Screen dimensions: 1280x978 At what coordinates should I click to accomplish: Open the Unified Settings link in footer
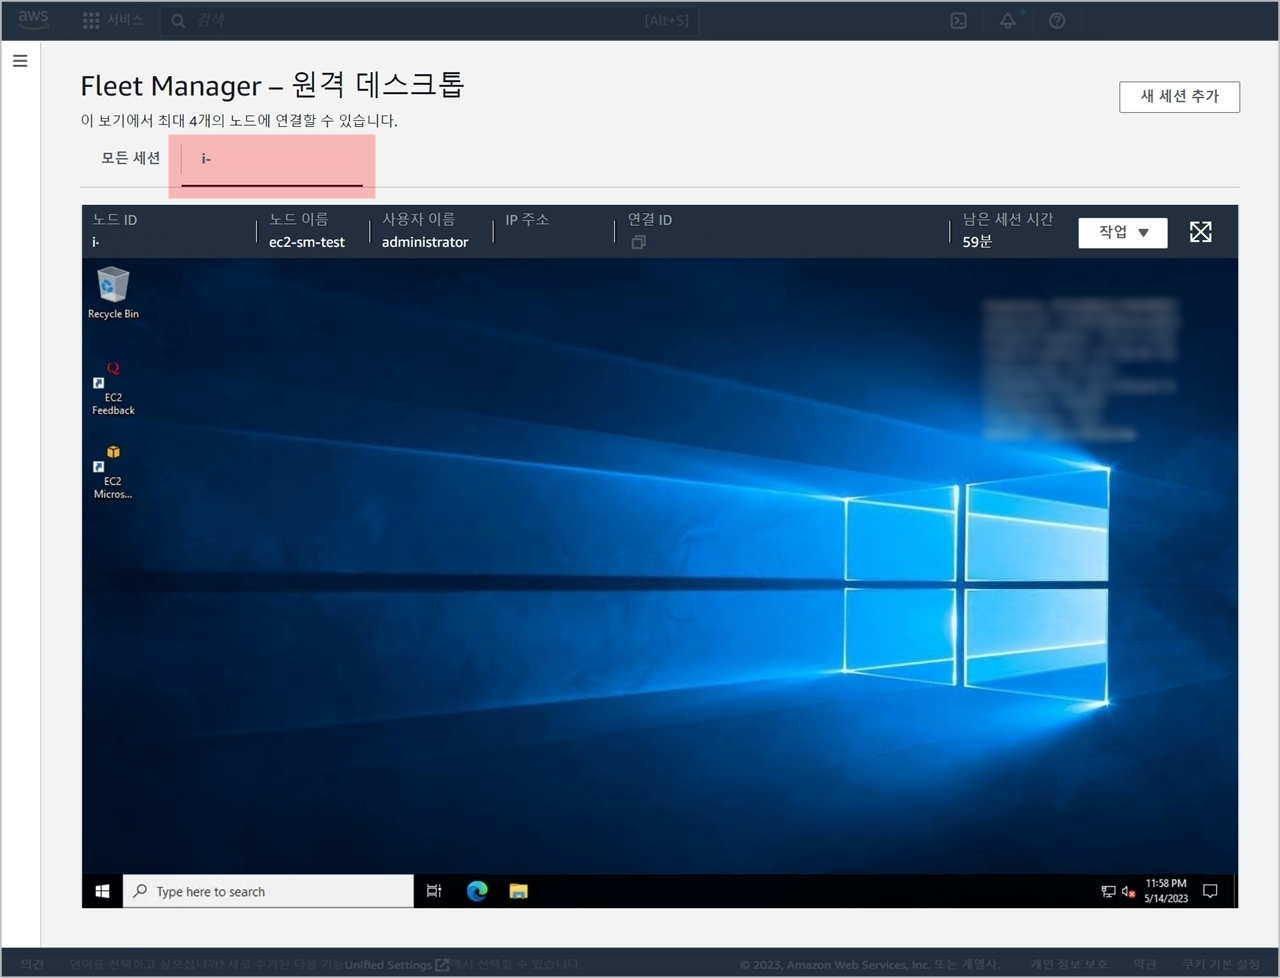click(x=396, y=964)
